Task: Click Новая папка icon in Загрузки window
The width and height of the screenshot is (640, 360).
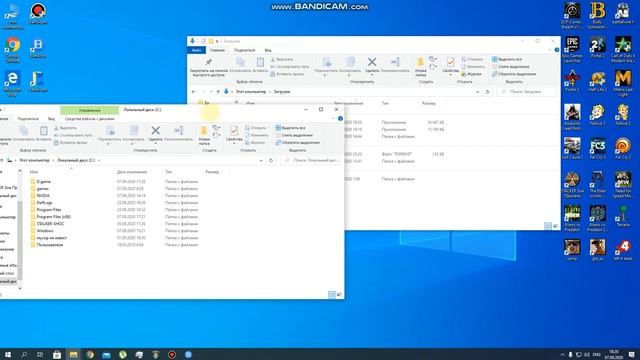Action: tap(420, 62)
